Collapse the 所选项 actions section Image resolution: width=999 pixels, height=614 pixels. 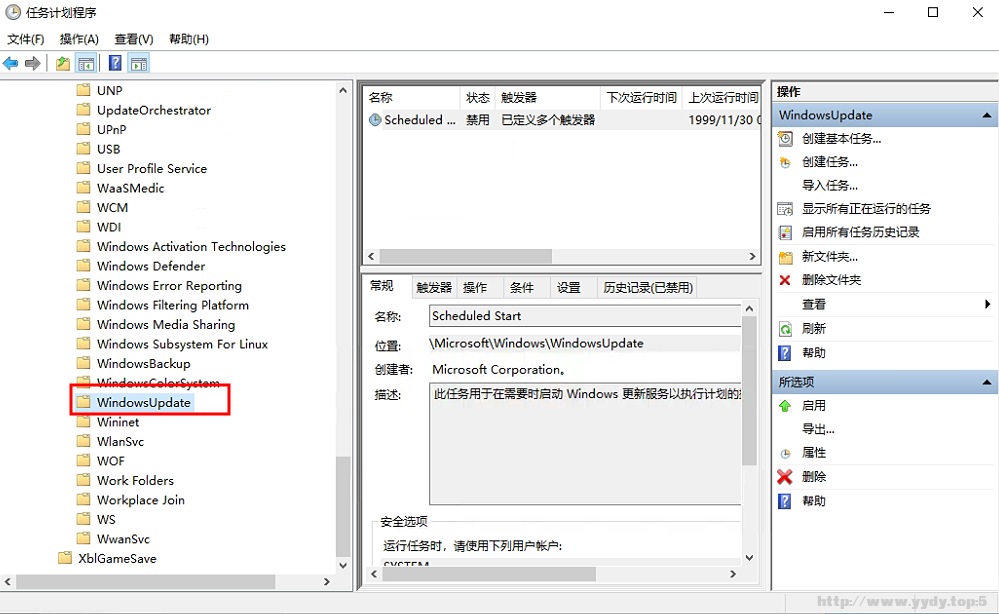[986, 382]
